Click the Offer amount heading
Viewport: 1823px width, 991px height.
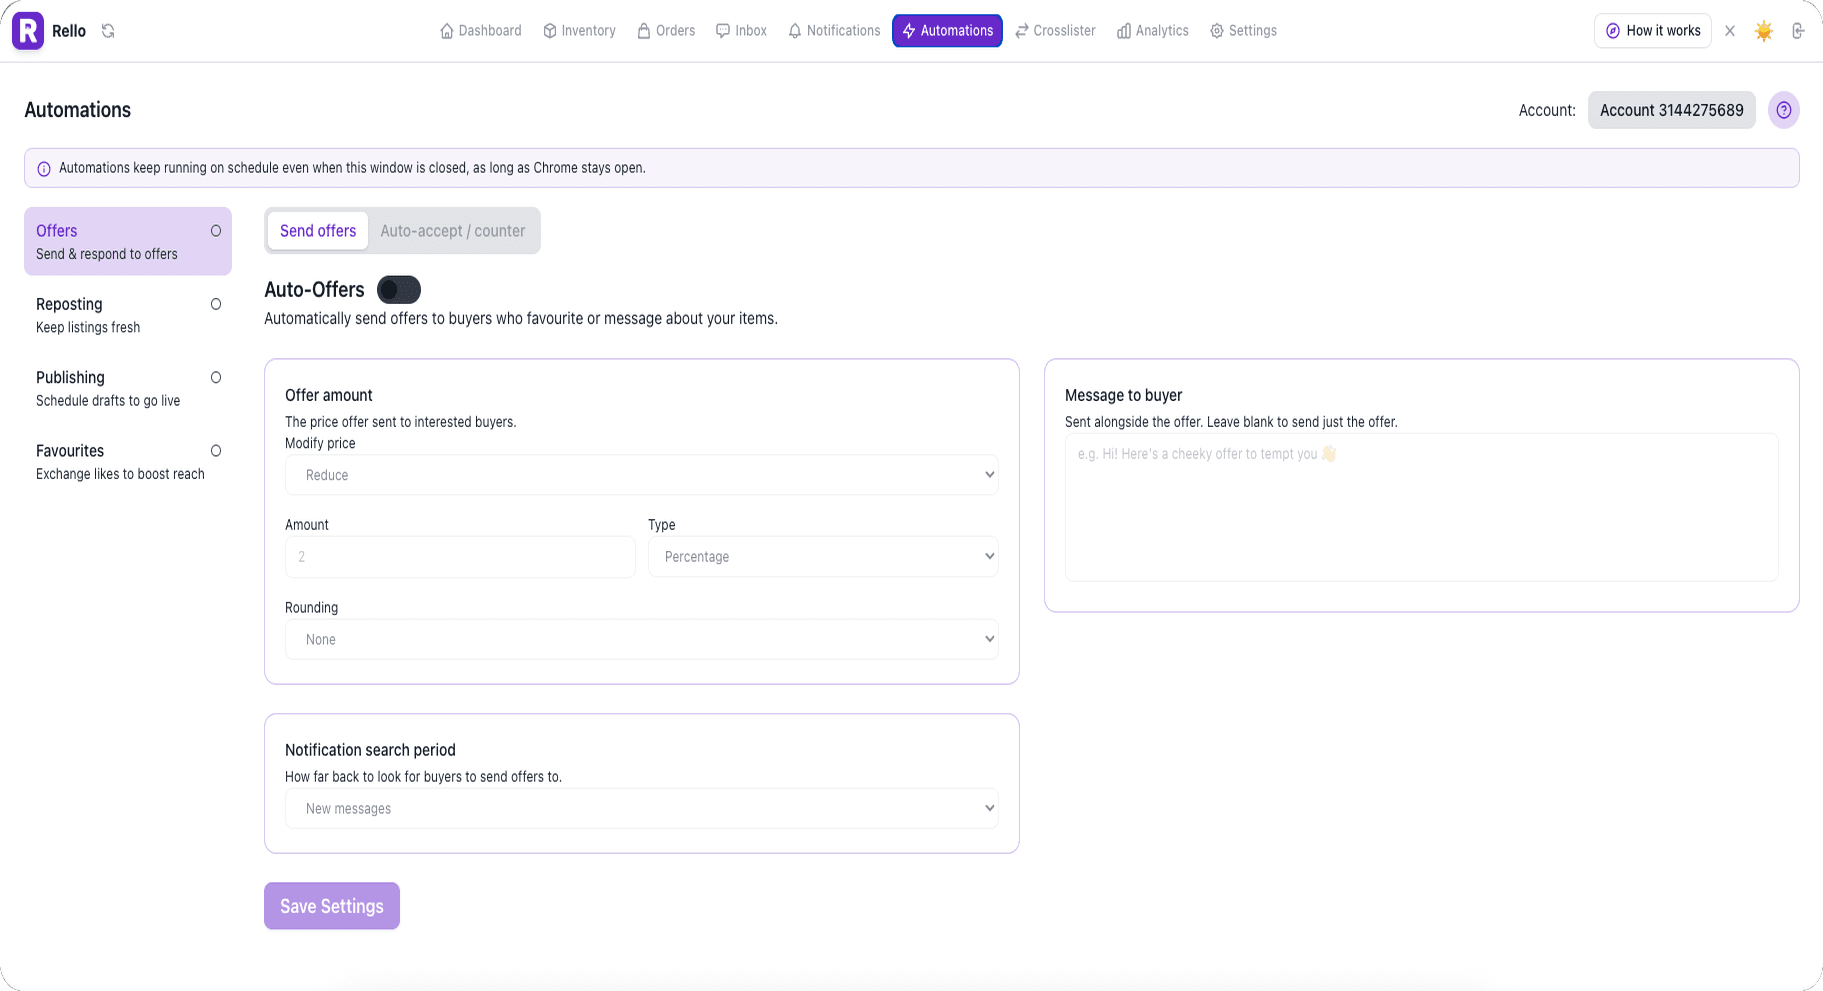coord(329,395)
